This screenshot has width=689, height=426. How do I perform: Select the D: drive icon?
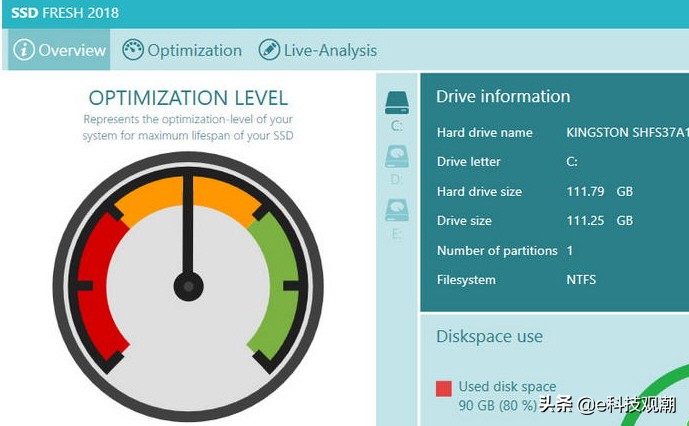pyautogui.click(x=397, y=157)
